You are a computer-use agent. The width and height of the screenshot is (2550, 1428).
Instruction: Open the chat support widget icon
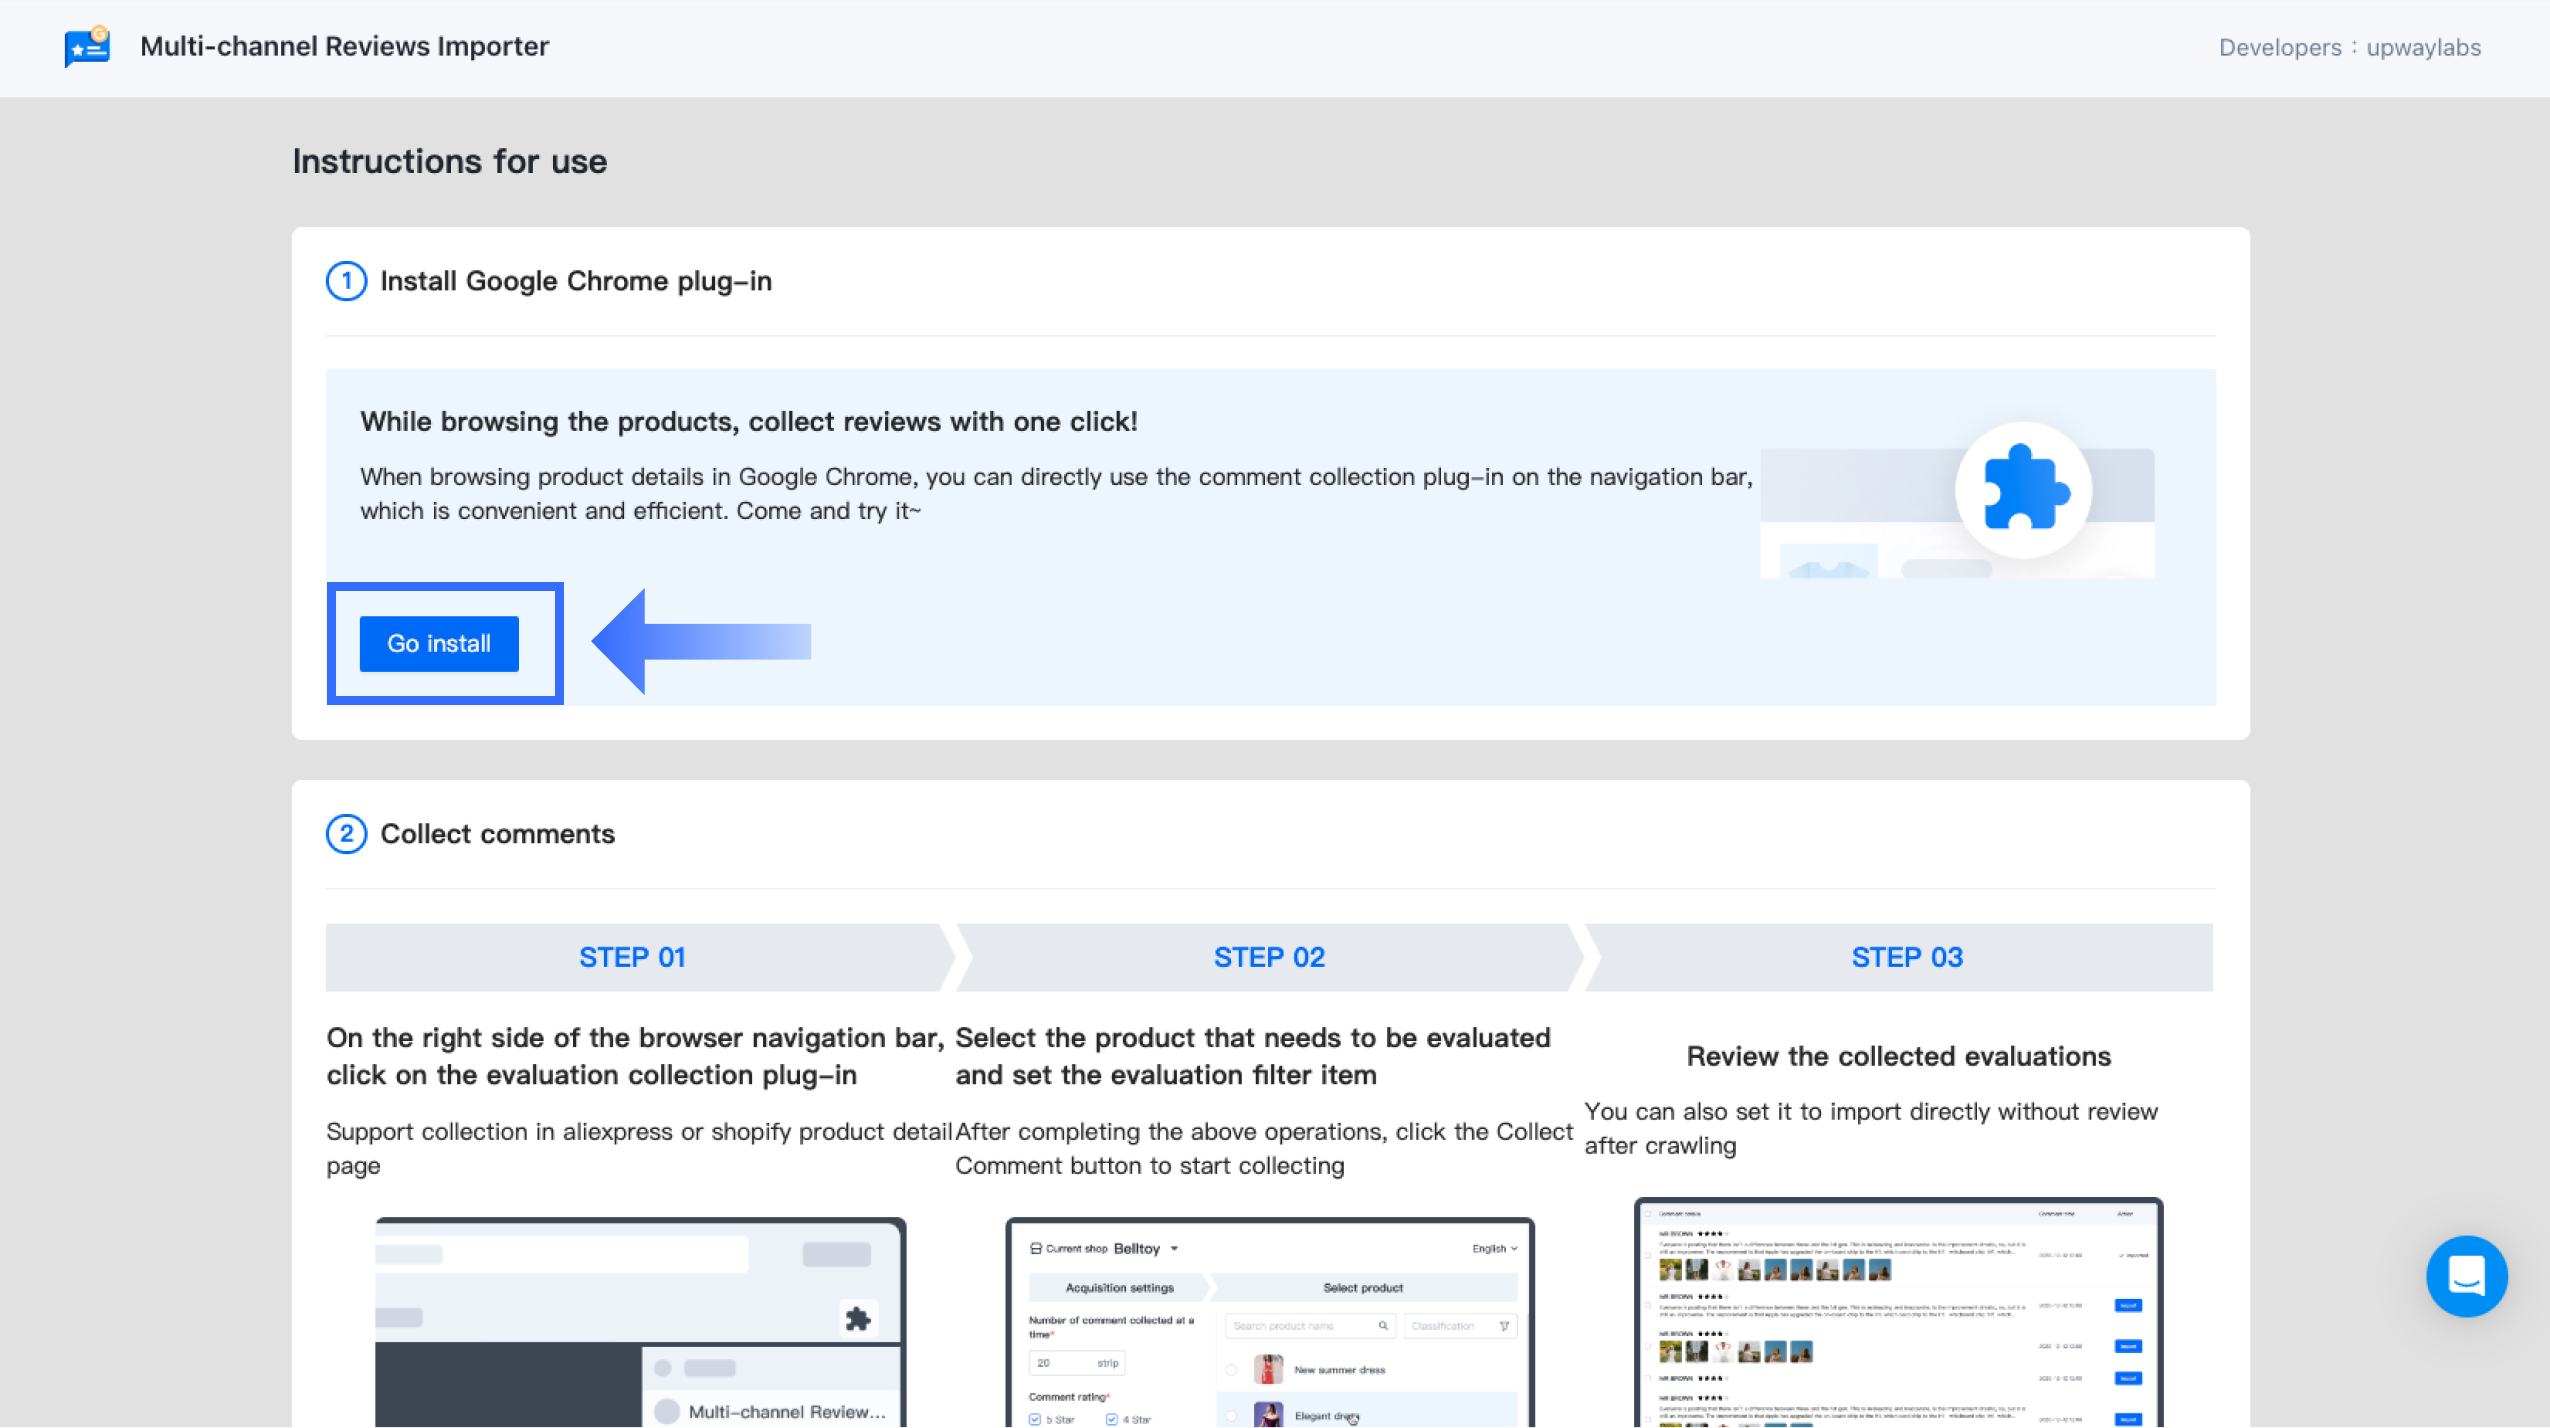tap(2465, 1275)
